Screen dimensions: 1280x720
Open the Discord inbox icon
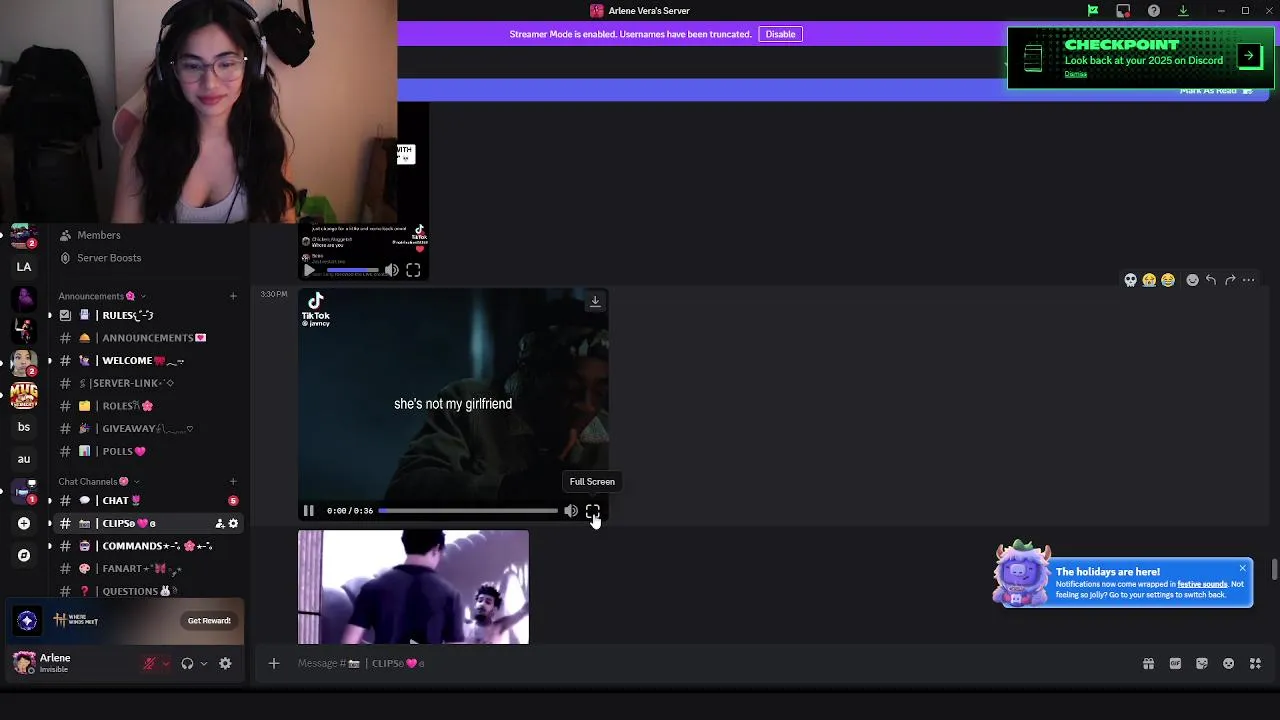click(1123, 11)
